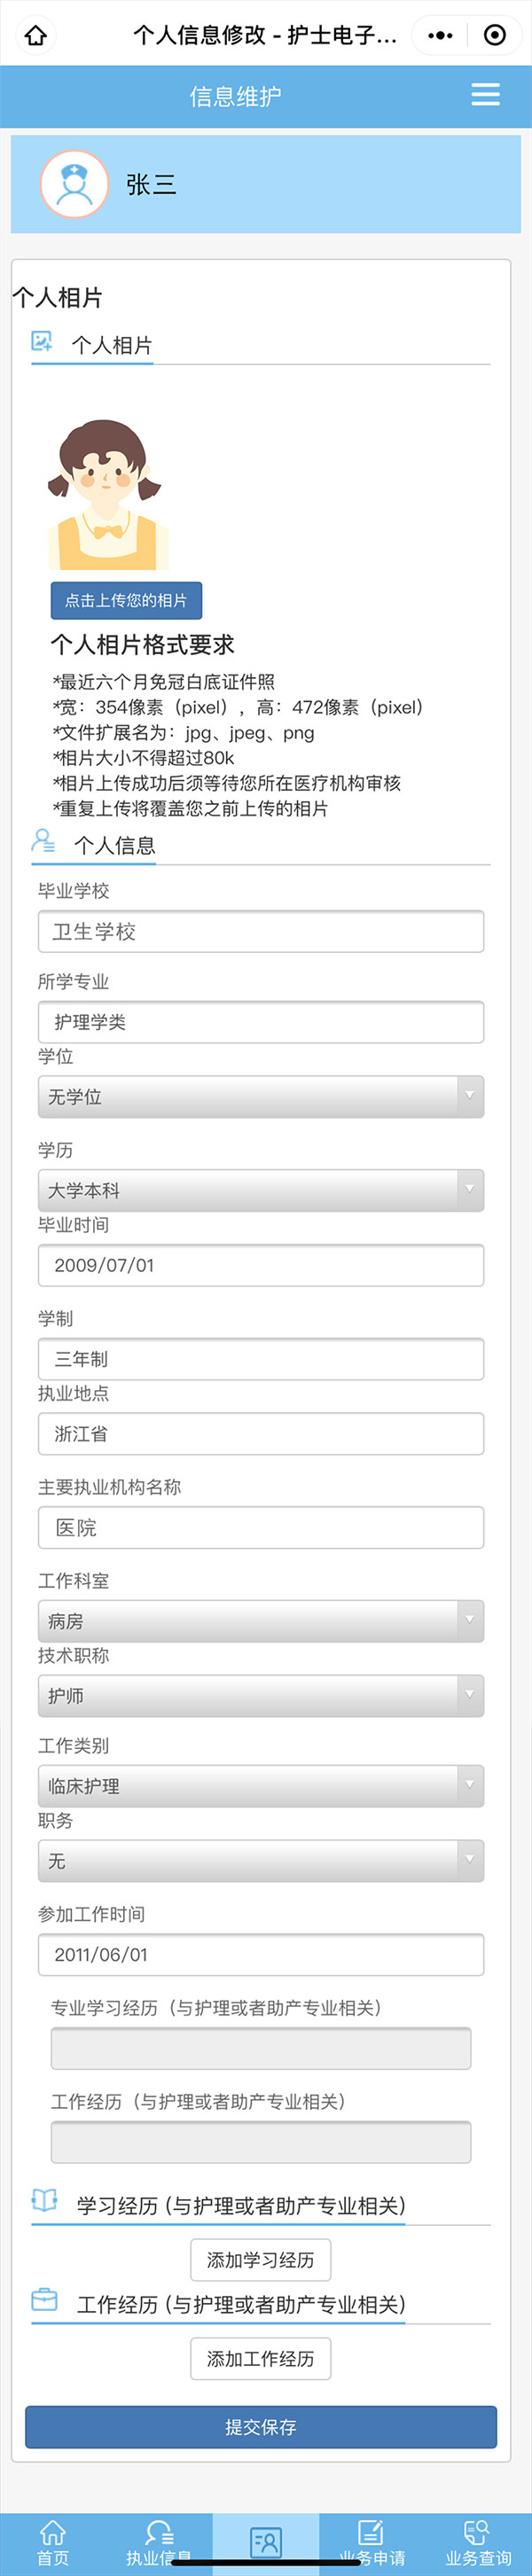Open the 学历 dropdown showing 大学本科
Image resolution: width=532 pixels, height=2576 pixels.
click(x=260, y=1190)
